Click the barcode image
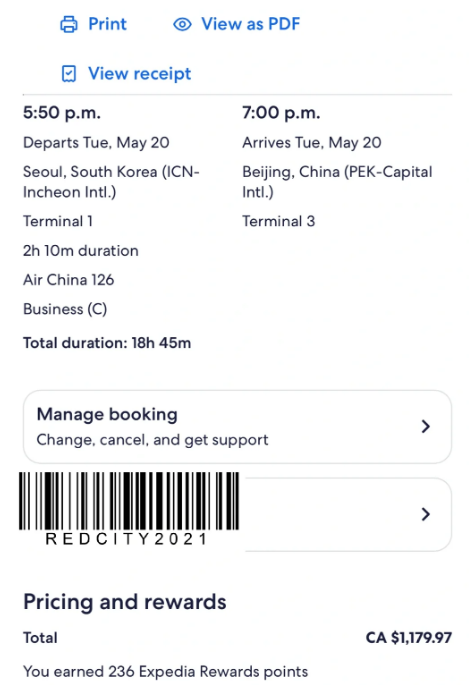Image resolution: width=469 pixels, height=685 pixels. coord(129,501)
